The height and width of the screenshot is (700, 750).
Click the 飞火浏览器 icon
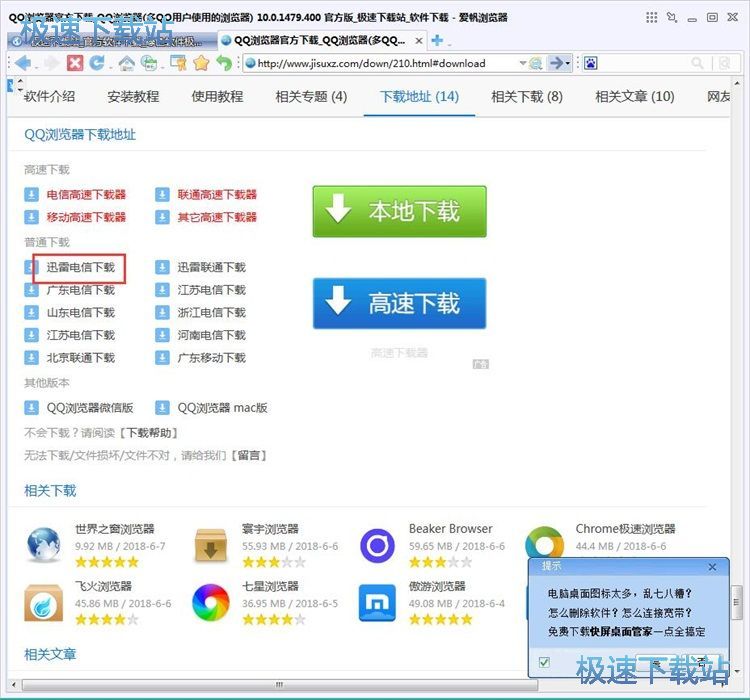[x=44, y=603]
